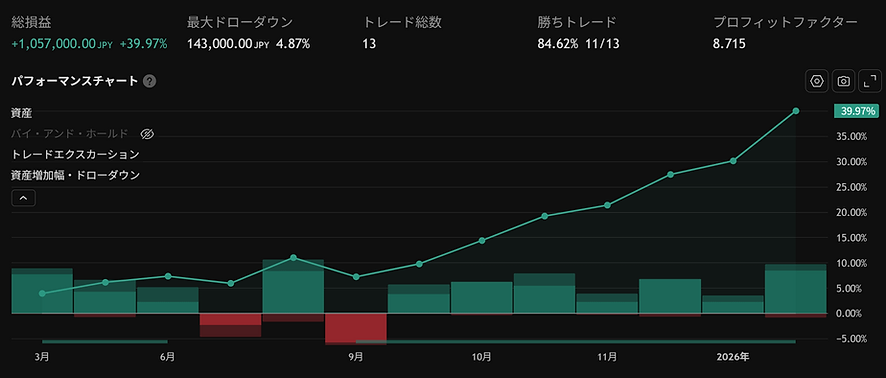Click the 6月 label on the time axis

167,357
